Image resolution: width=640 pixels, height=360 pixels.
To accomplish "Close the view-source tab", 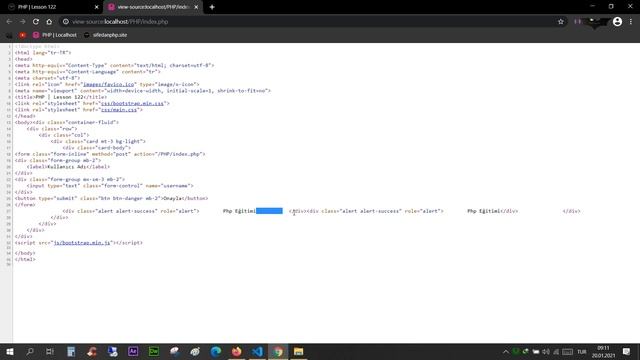I will pyautogui.click(x=196, y=7).
